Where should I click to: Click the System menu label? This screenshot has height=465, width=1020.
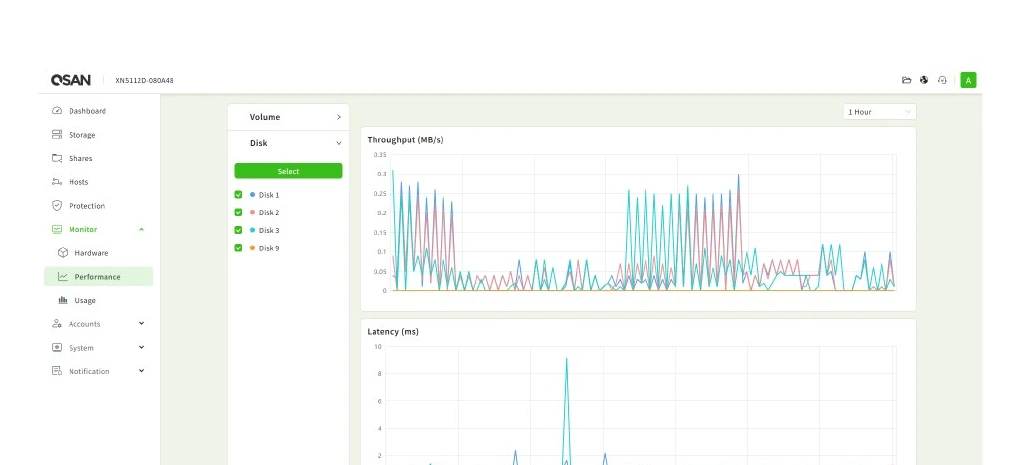[81, 347]
